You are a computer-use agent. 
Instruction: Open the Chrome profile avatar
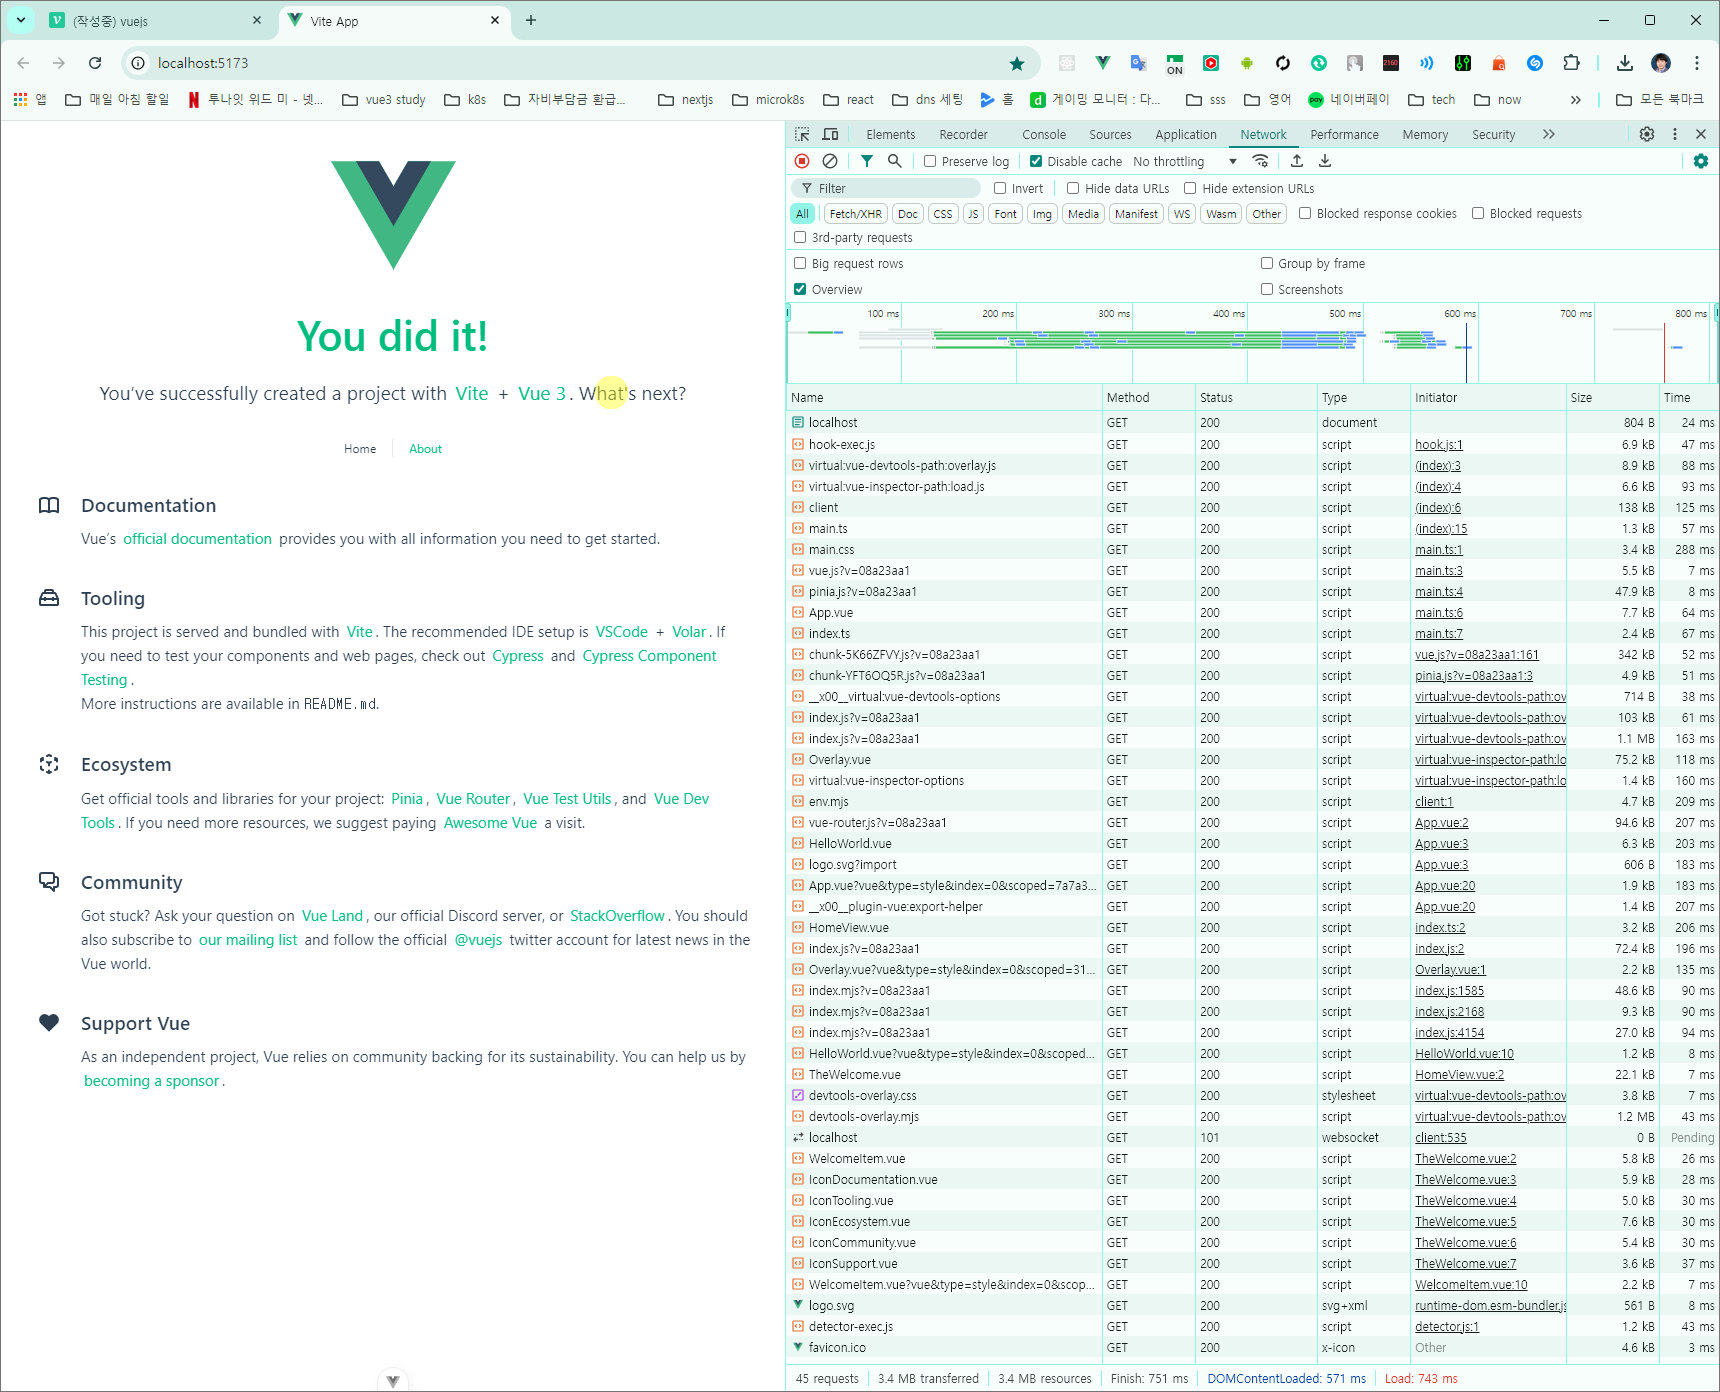[x=1661, y=63]
